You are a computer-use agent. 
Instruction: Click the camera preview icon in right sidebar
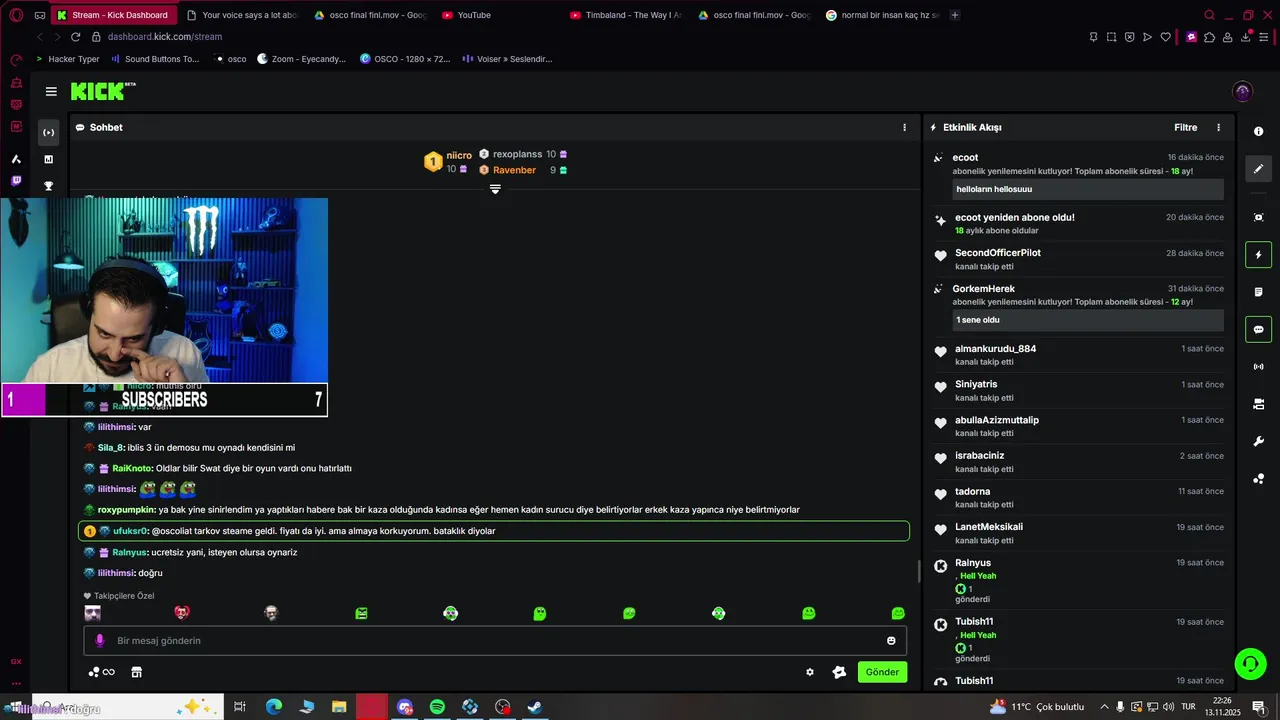[1258, 217]
